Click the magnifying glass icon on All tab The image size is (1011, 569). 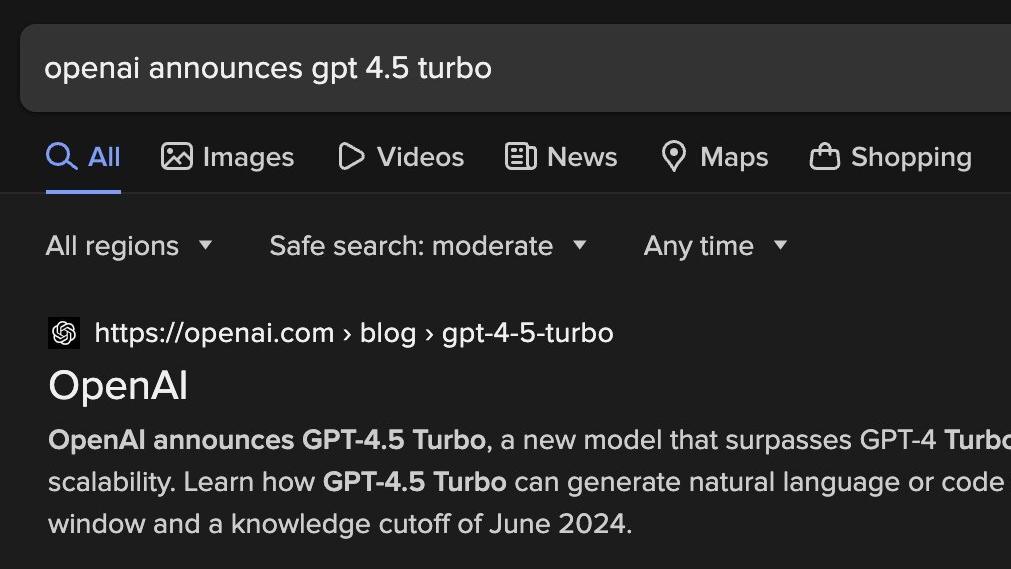[x=61, y=157]
